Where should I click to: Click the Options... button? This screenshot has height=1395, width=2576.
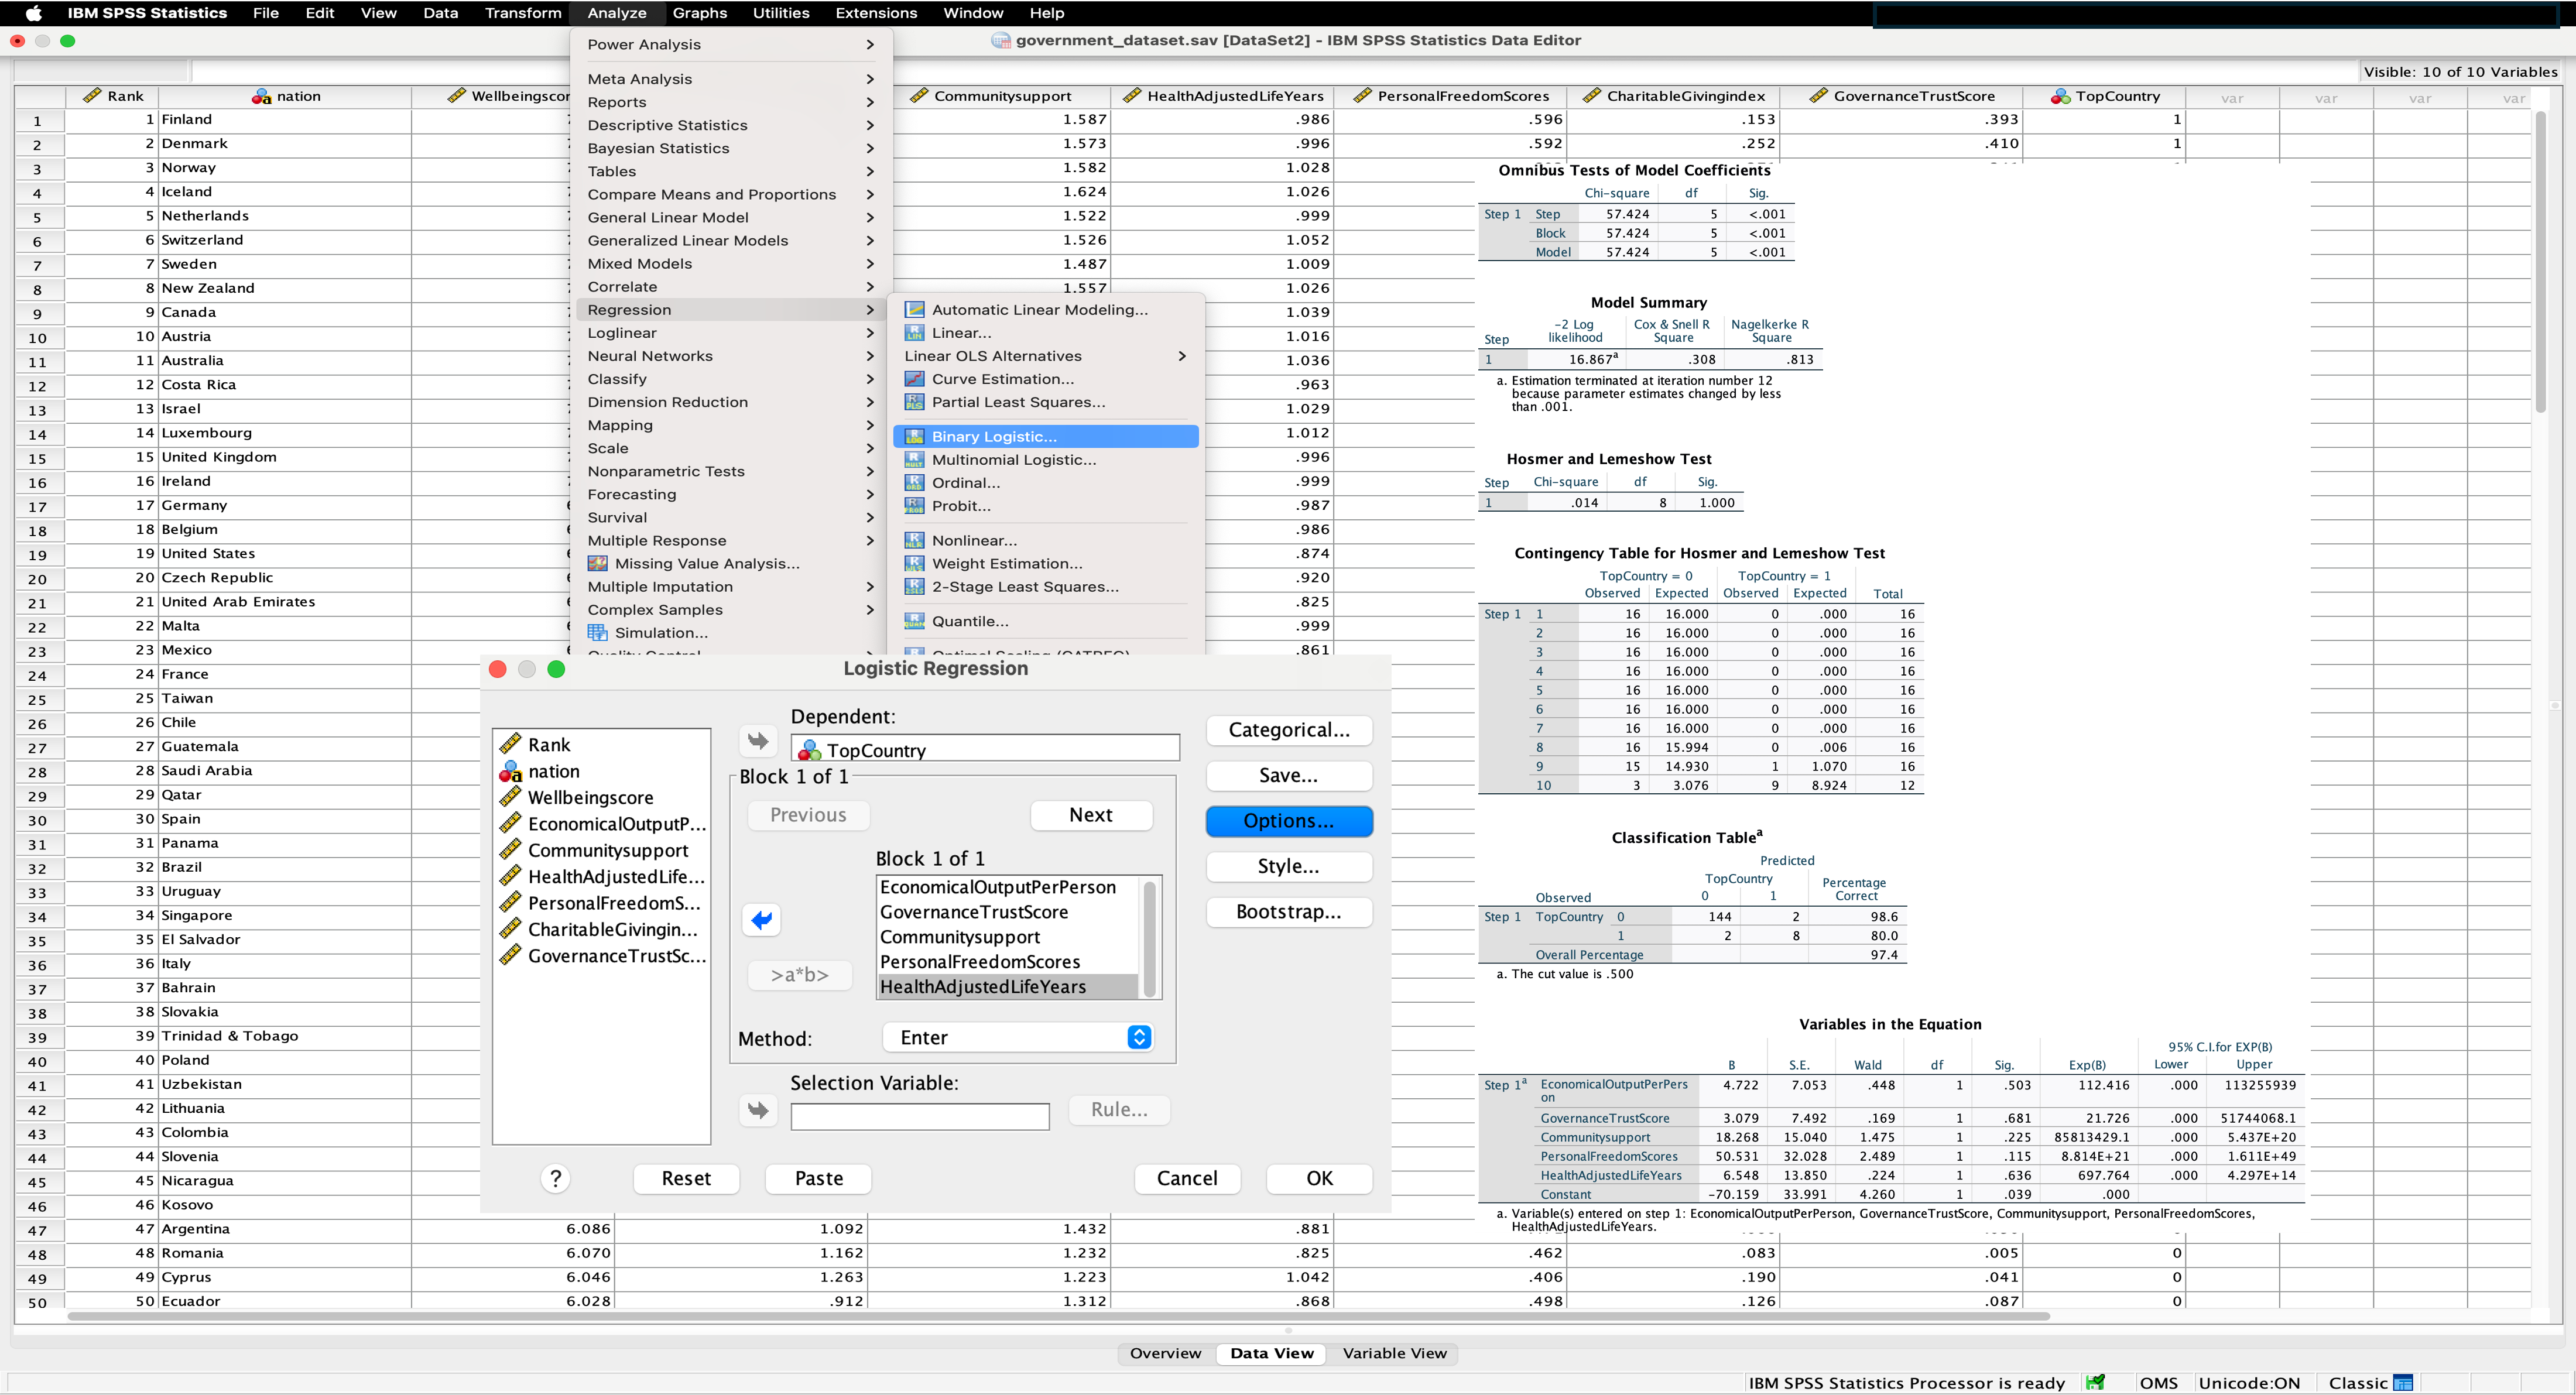[x=1289, y=821]
